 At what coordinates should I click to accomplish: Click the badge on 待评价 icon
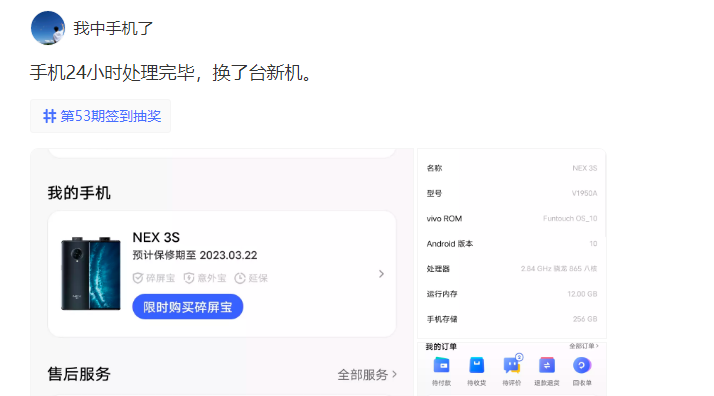pyautogui.click(x=519, y=357)
